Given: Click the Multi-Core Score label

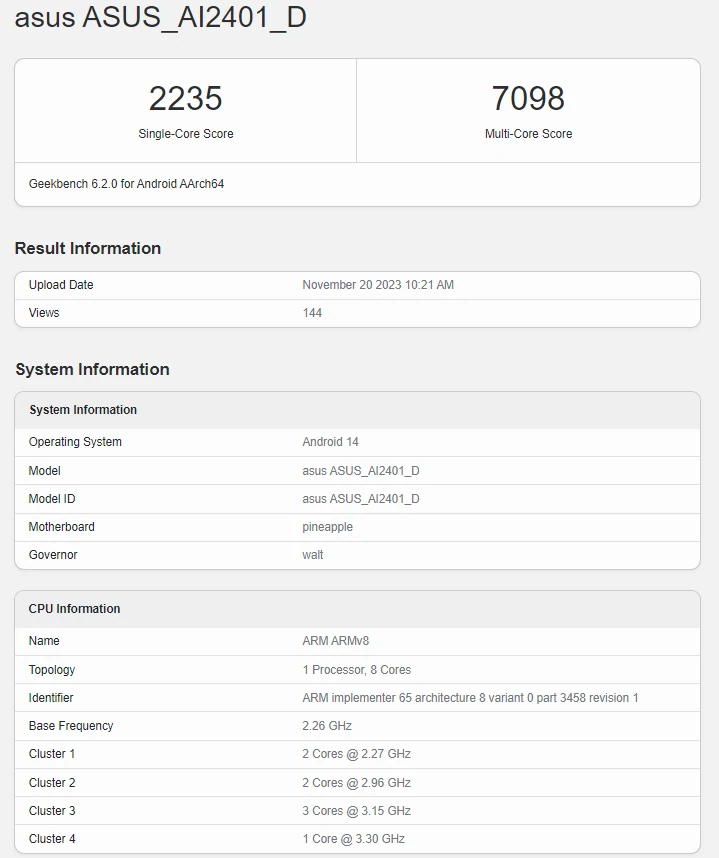Looking at the screenshot, I should 528,134.
